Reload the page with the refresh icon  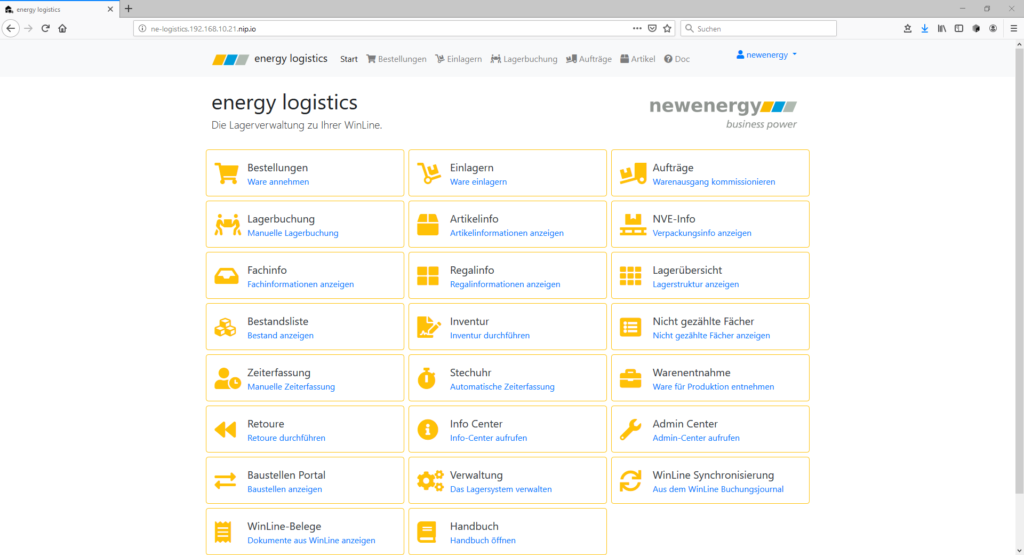point(46,28)
